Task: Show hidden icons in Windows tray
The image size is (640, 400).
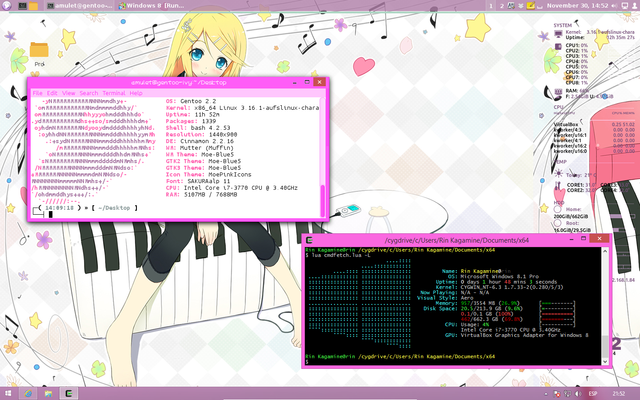Action: click(546, 394)
